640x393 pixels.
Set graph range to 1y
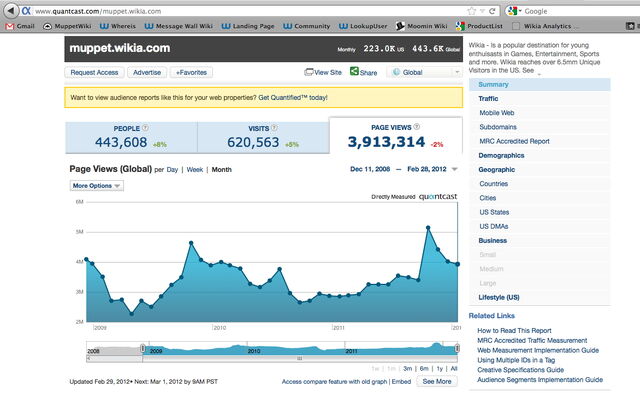pyautogui.click(x=440, y=369)
